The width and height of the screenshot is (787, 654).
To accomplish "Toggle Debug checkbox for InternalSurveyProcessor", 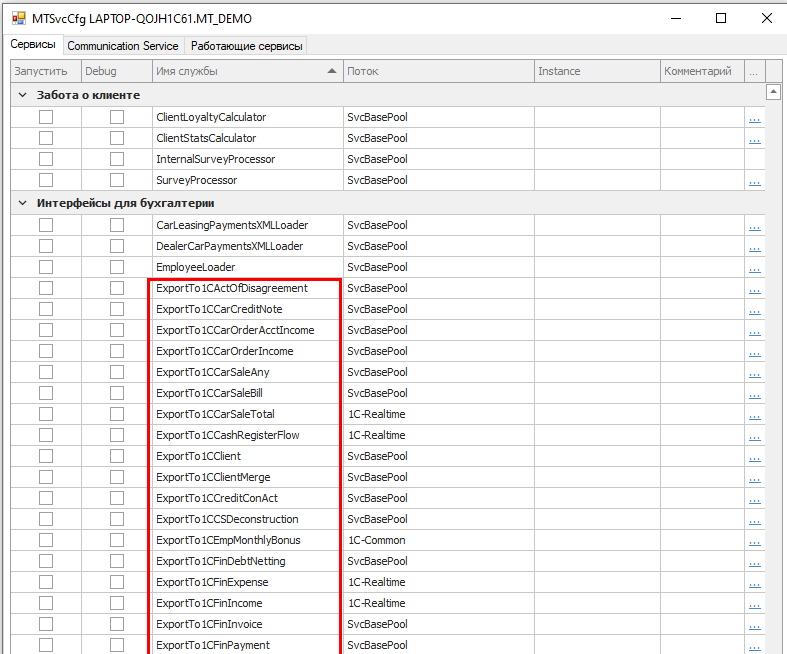I will pyautogui.click(x=117, y=160).
